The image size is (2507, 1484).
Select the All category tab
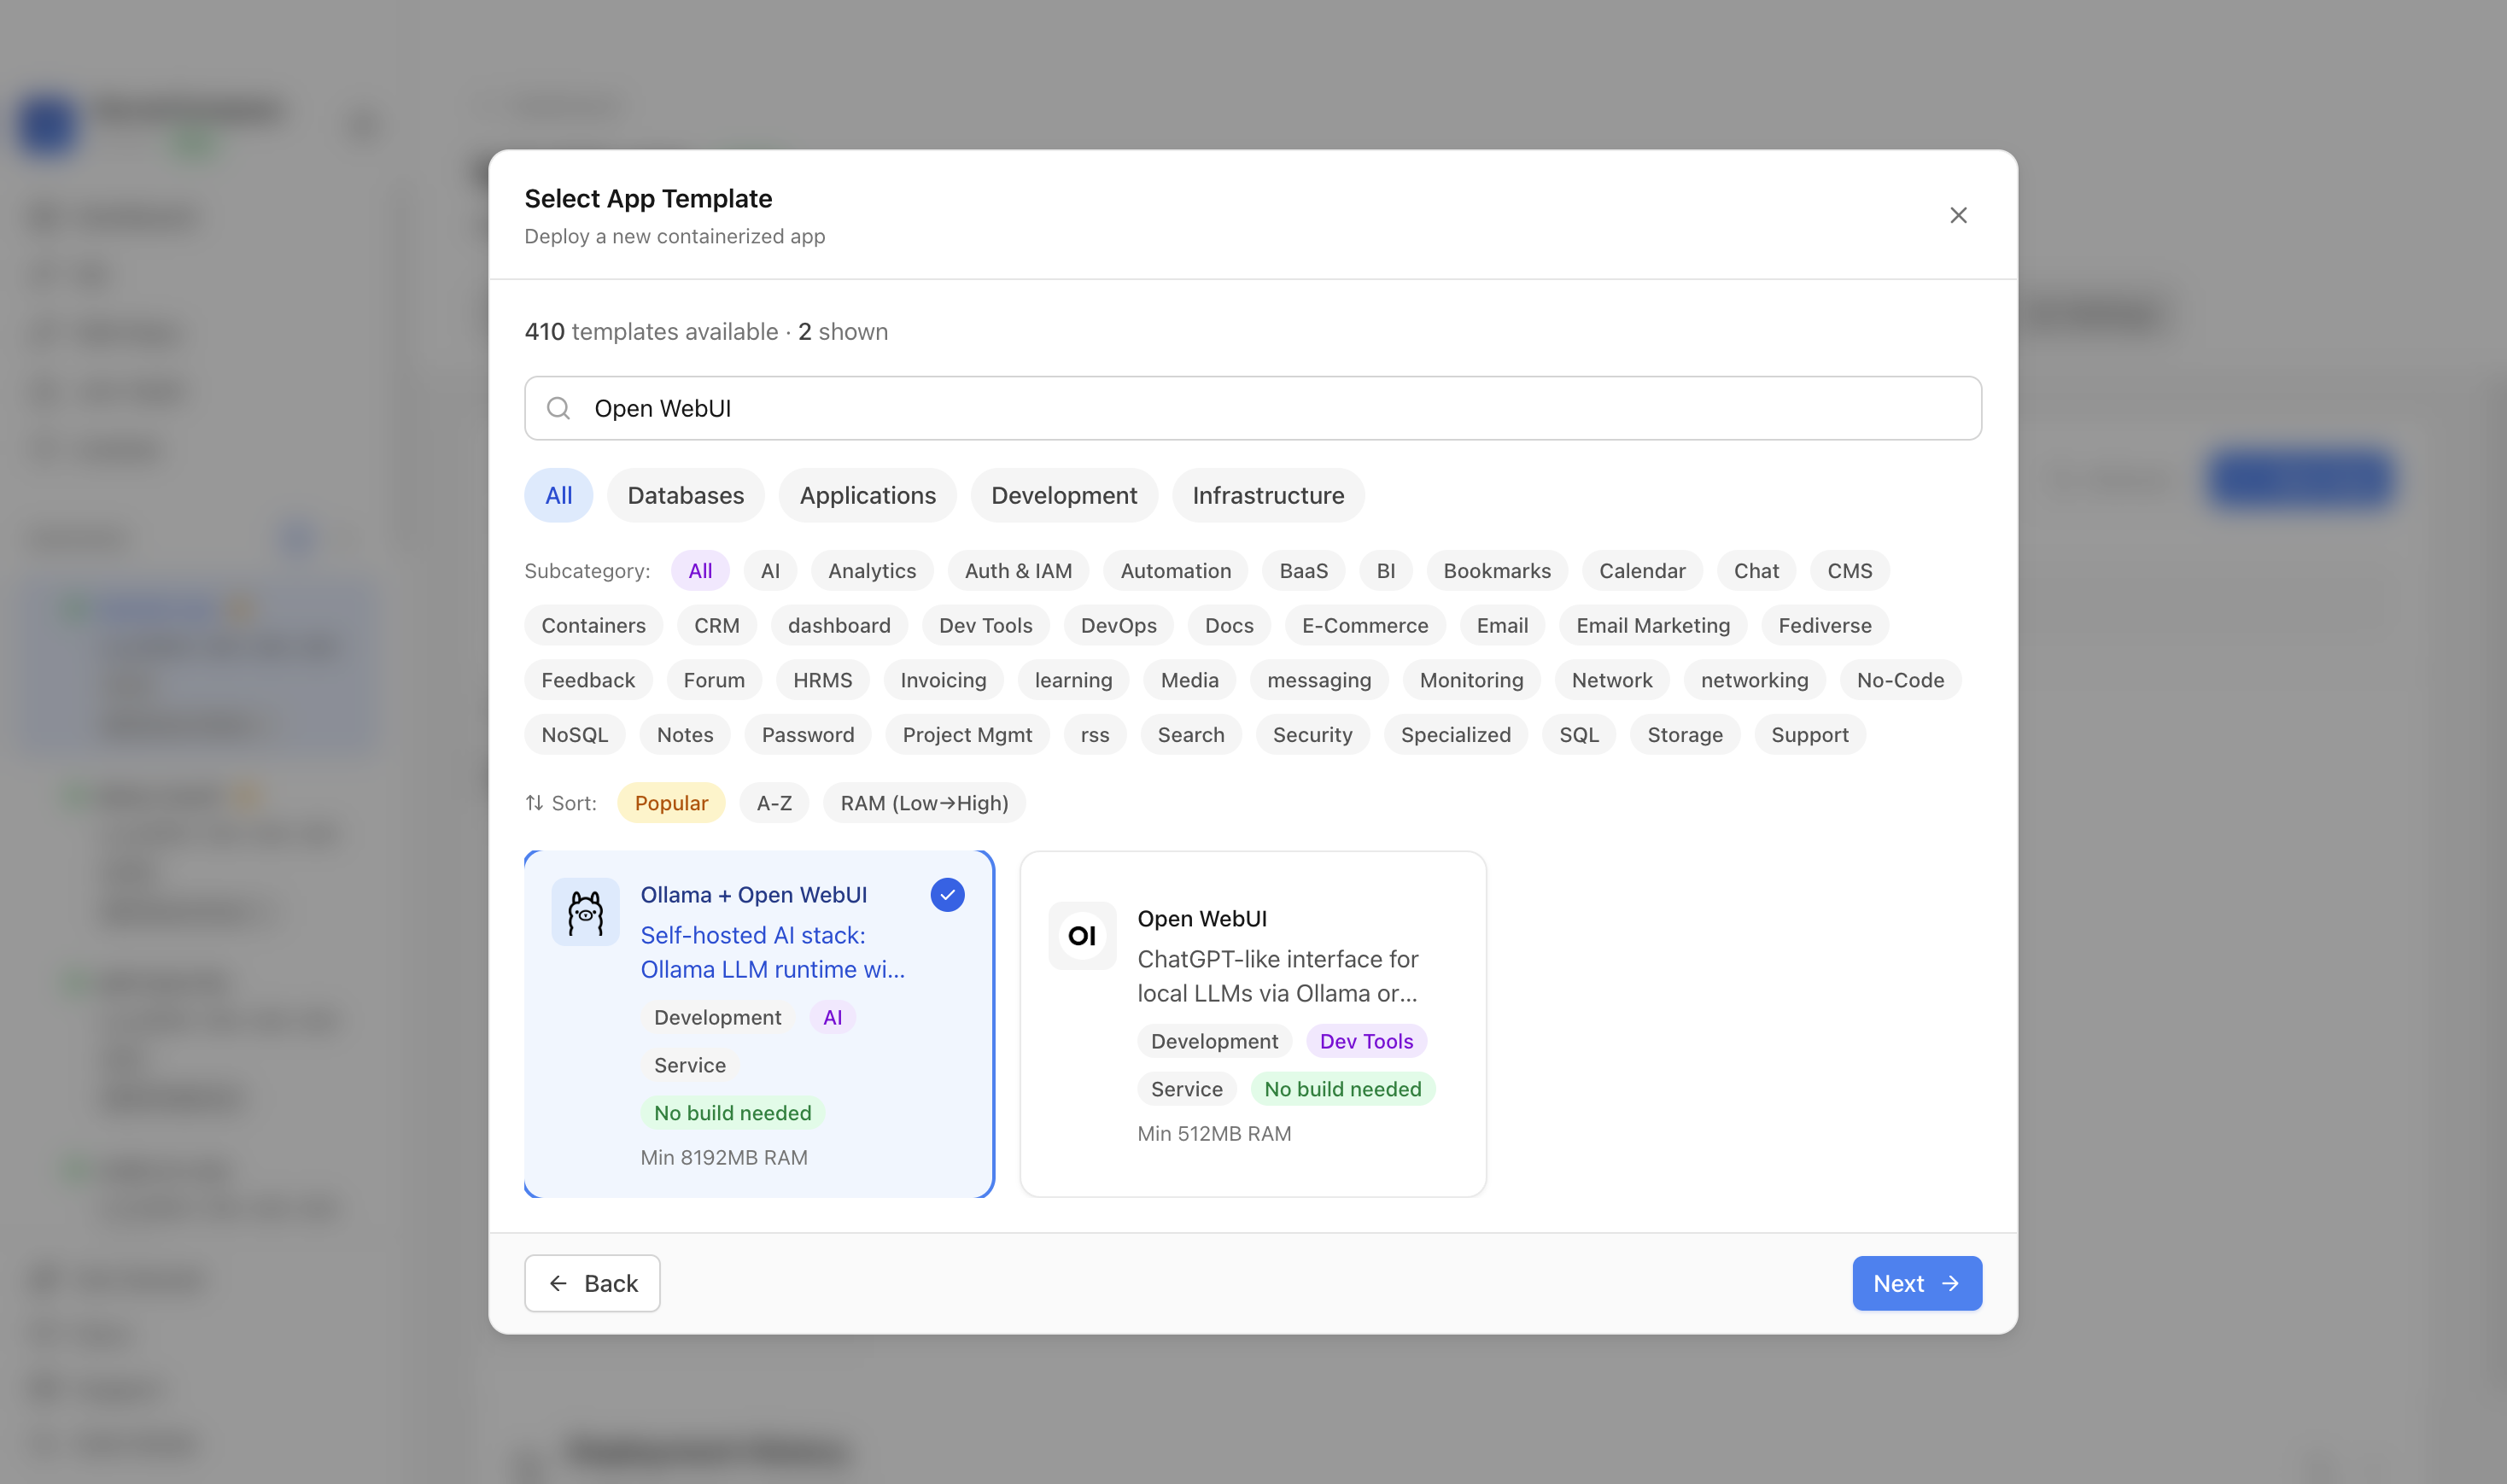pos(559,496)
